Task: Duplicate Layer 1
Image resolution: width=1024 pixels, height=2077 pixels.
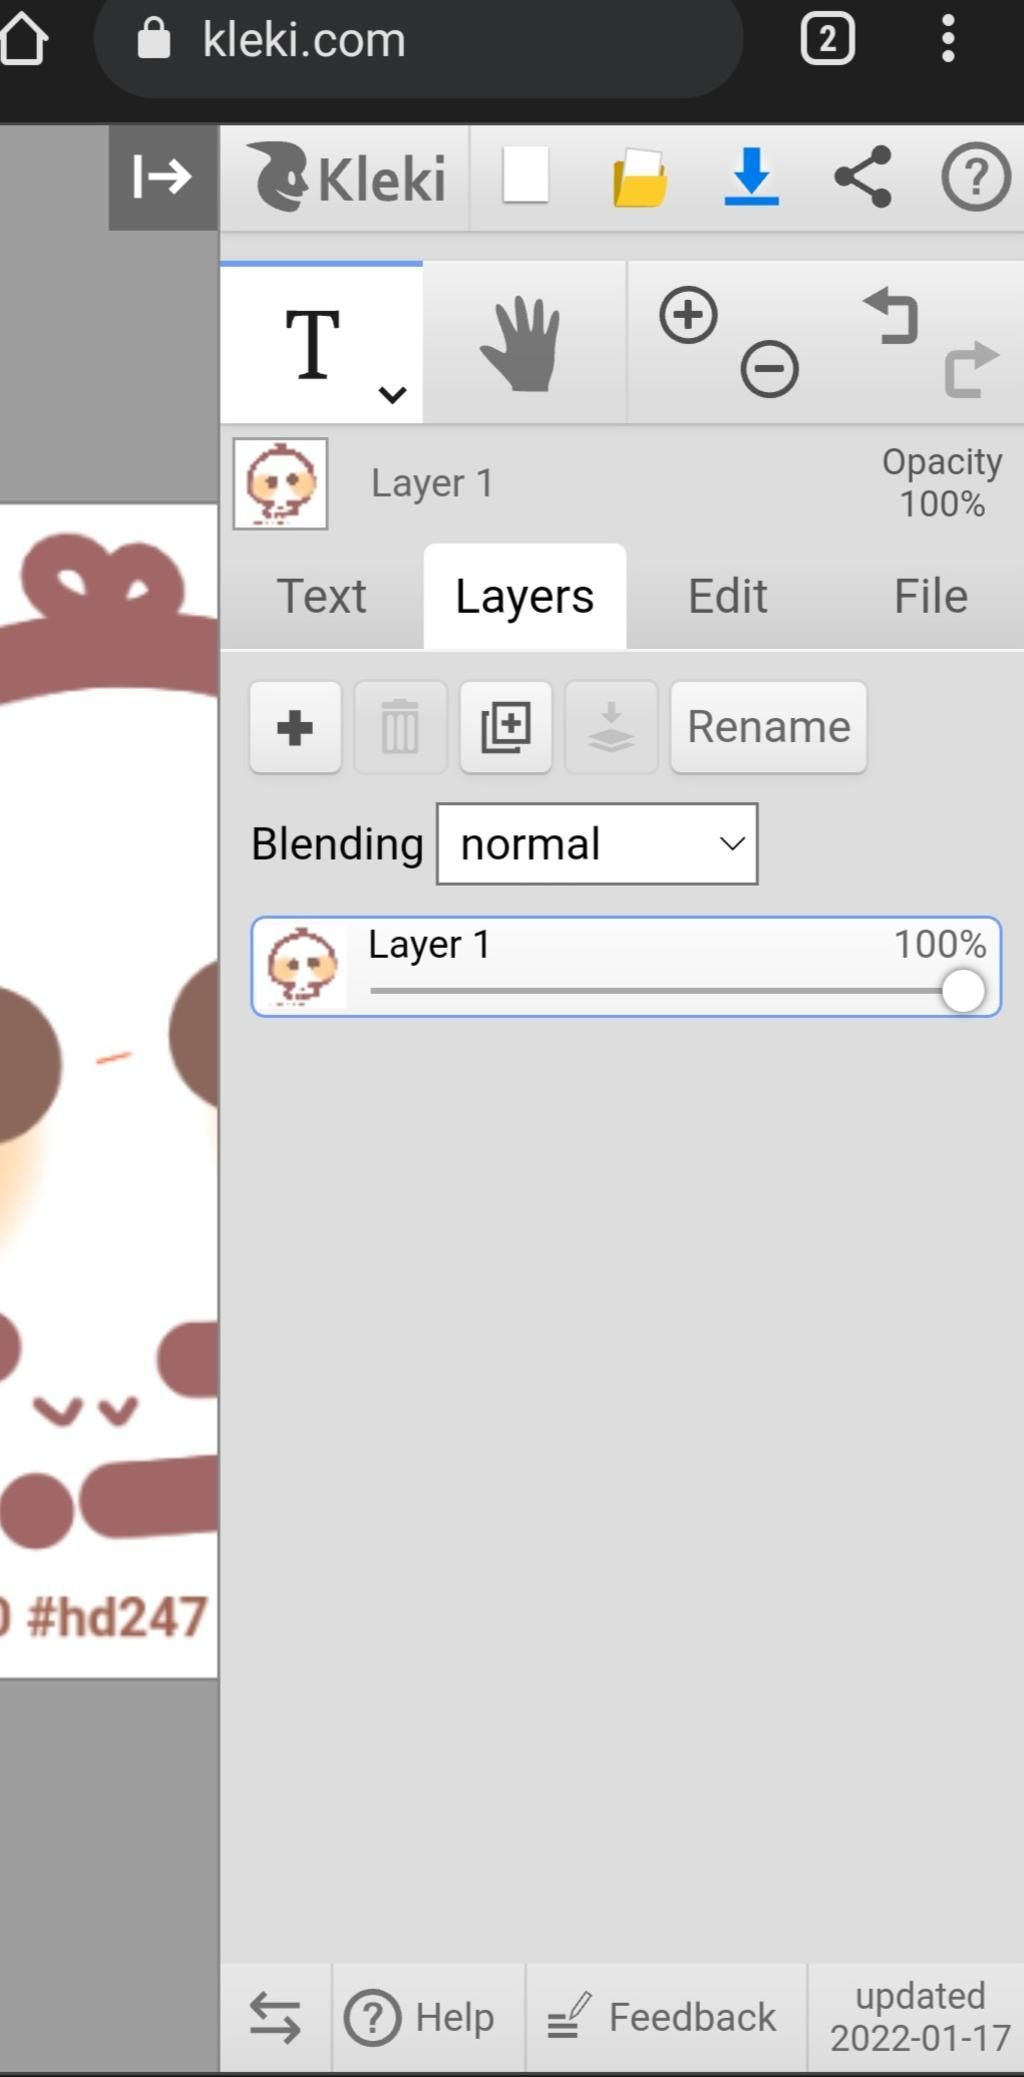Action: 506,727
